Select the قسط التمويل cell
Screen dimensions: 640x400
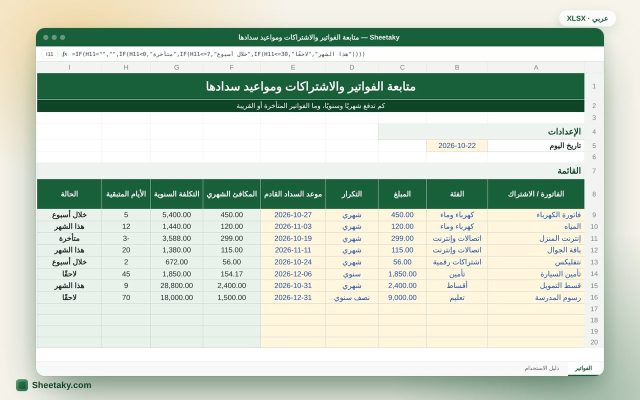point(536,286)
